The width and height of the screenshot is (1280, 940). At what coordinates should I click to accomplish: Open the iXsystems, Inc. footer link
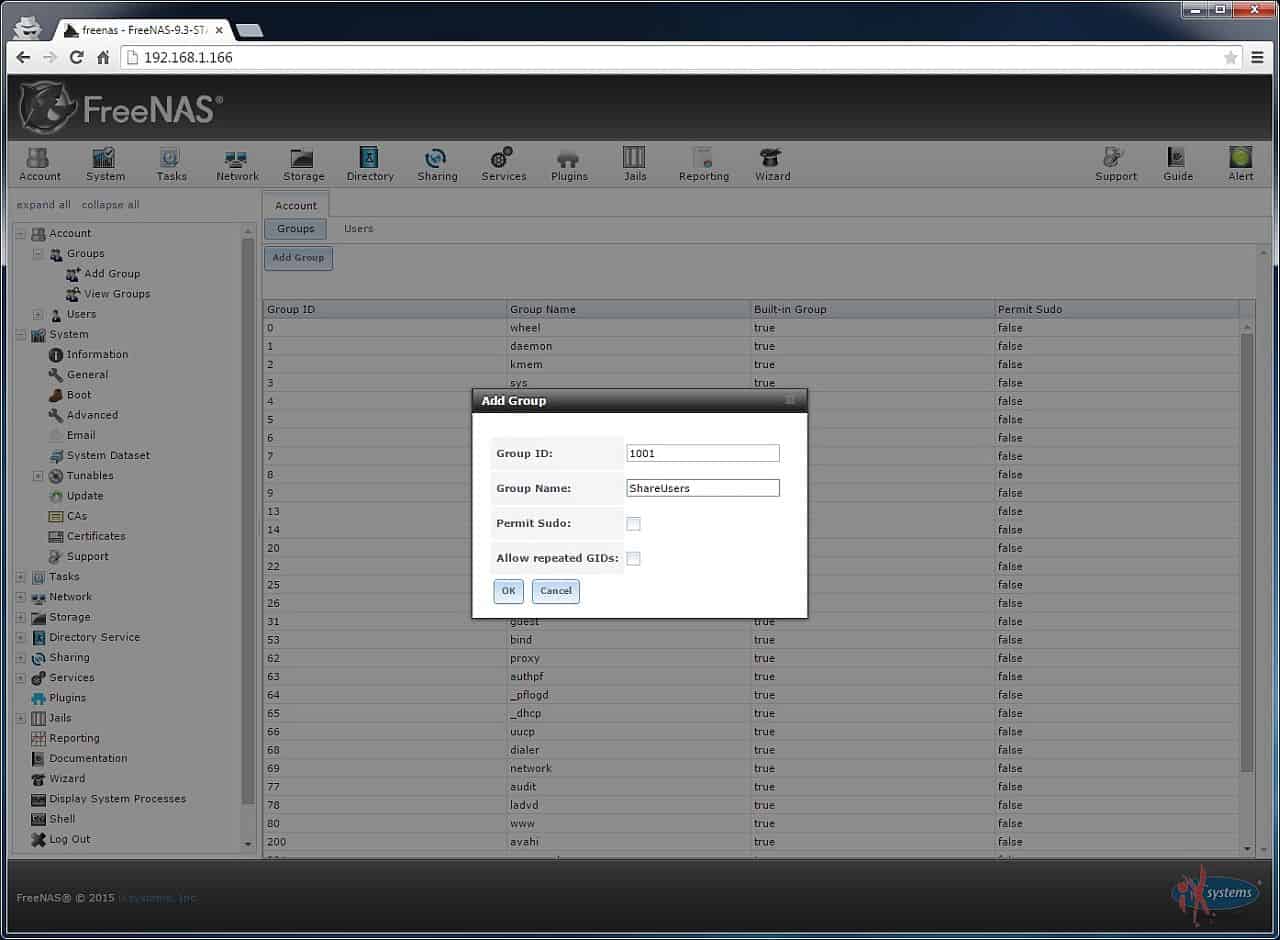click(x=158, y=898)
